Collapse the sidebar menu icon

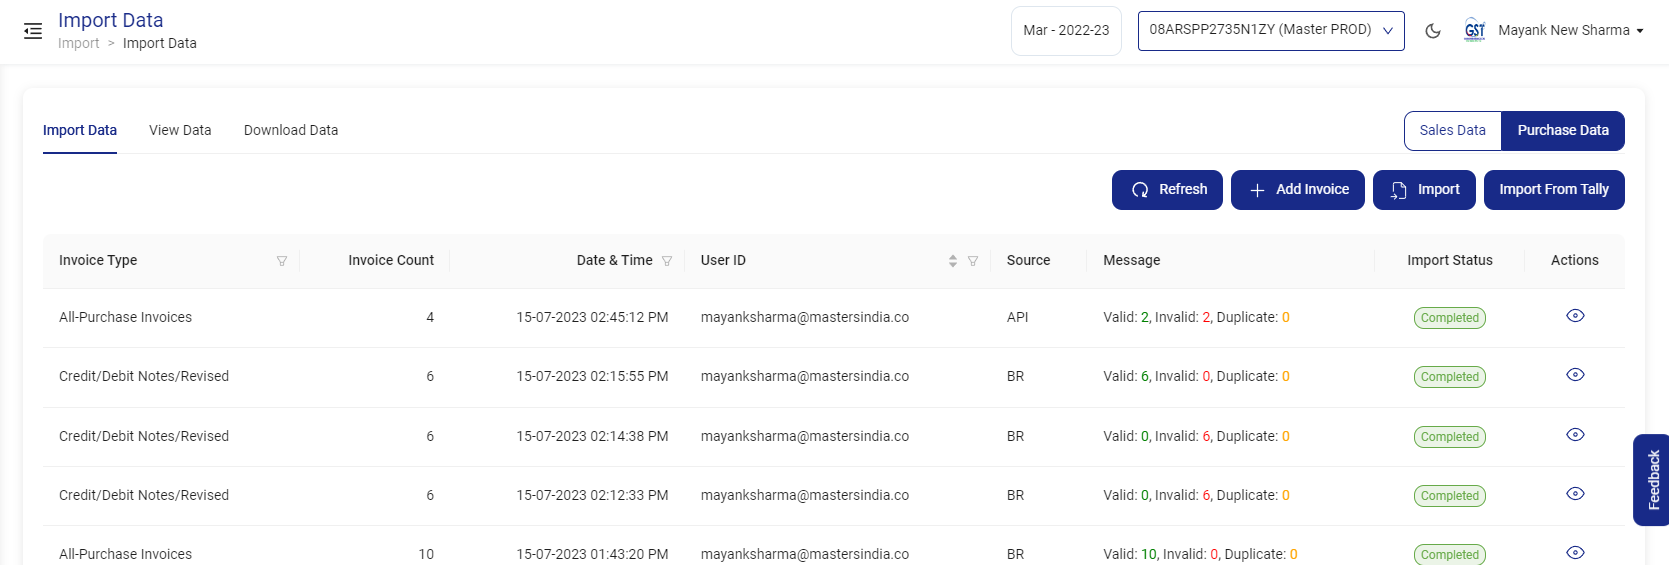coord(33,31)
